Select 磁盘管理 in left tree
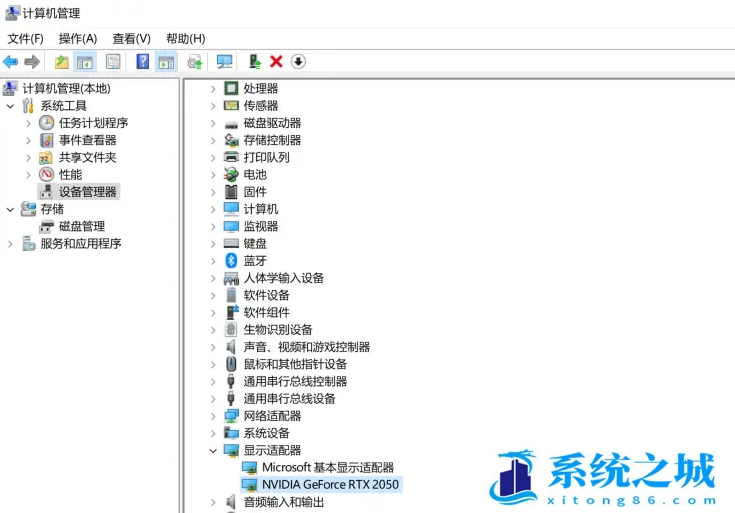The width and height of the screenshot is (735, 513). coord(81,226)
